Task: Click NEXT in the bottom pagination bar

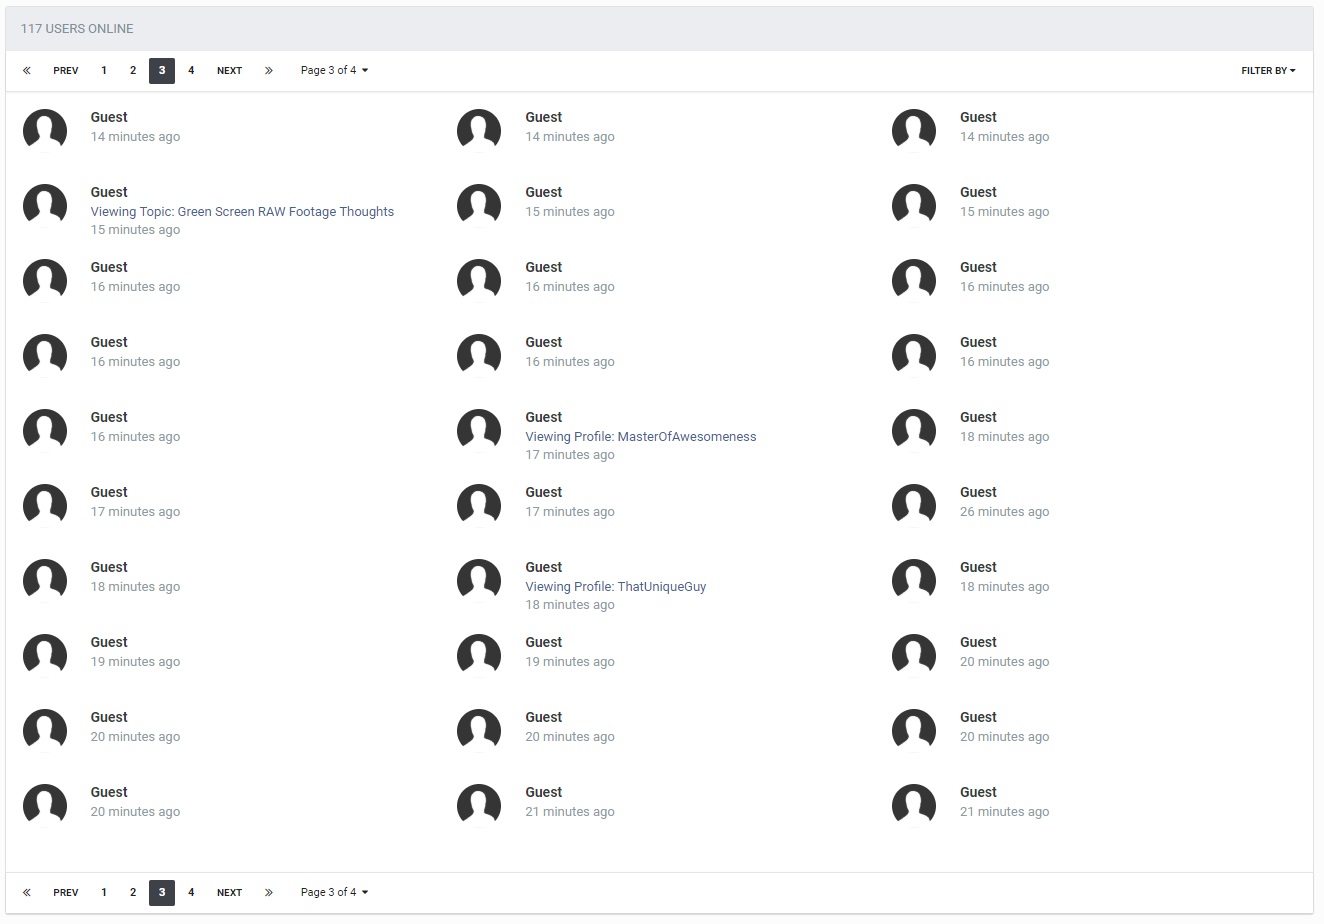Action: (230, 893)
